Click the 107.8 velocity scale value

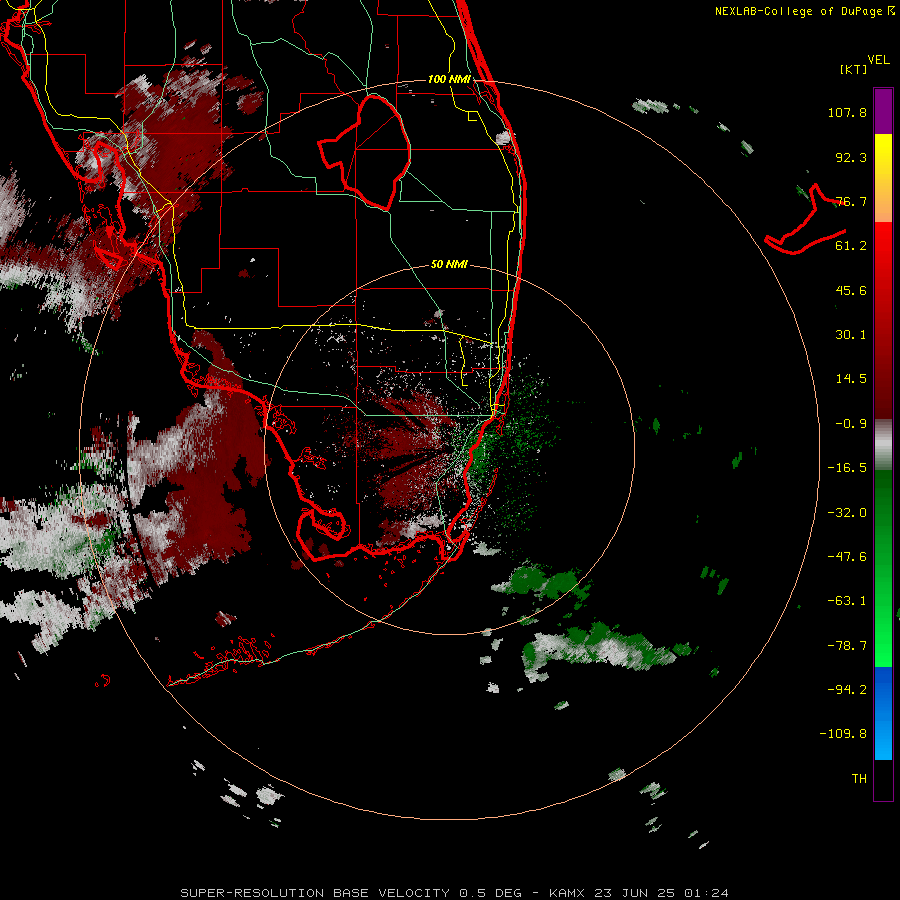click(x=847, y=112)
